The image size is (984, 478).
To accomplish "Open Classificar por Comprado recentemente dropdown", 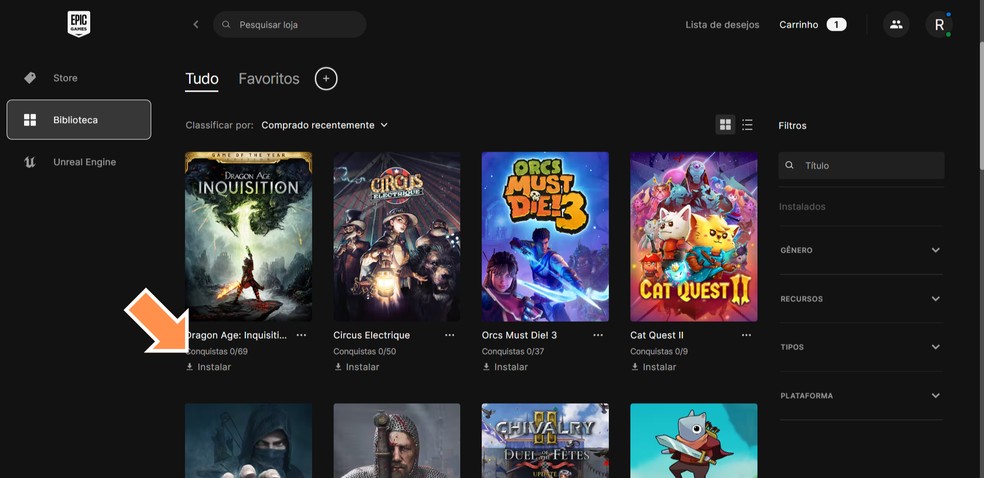I will [324, 125].
